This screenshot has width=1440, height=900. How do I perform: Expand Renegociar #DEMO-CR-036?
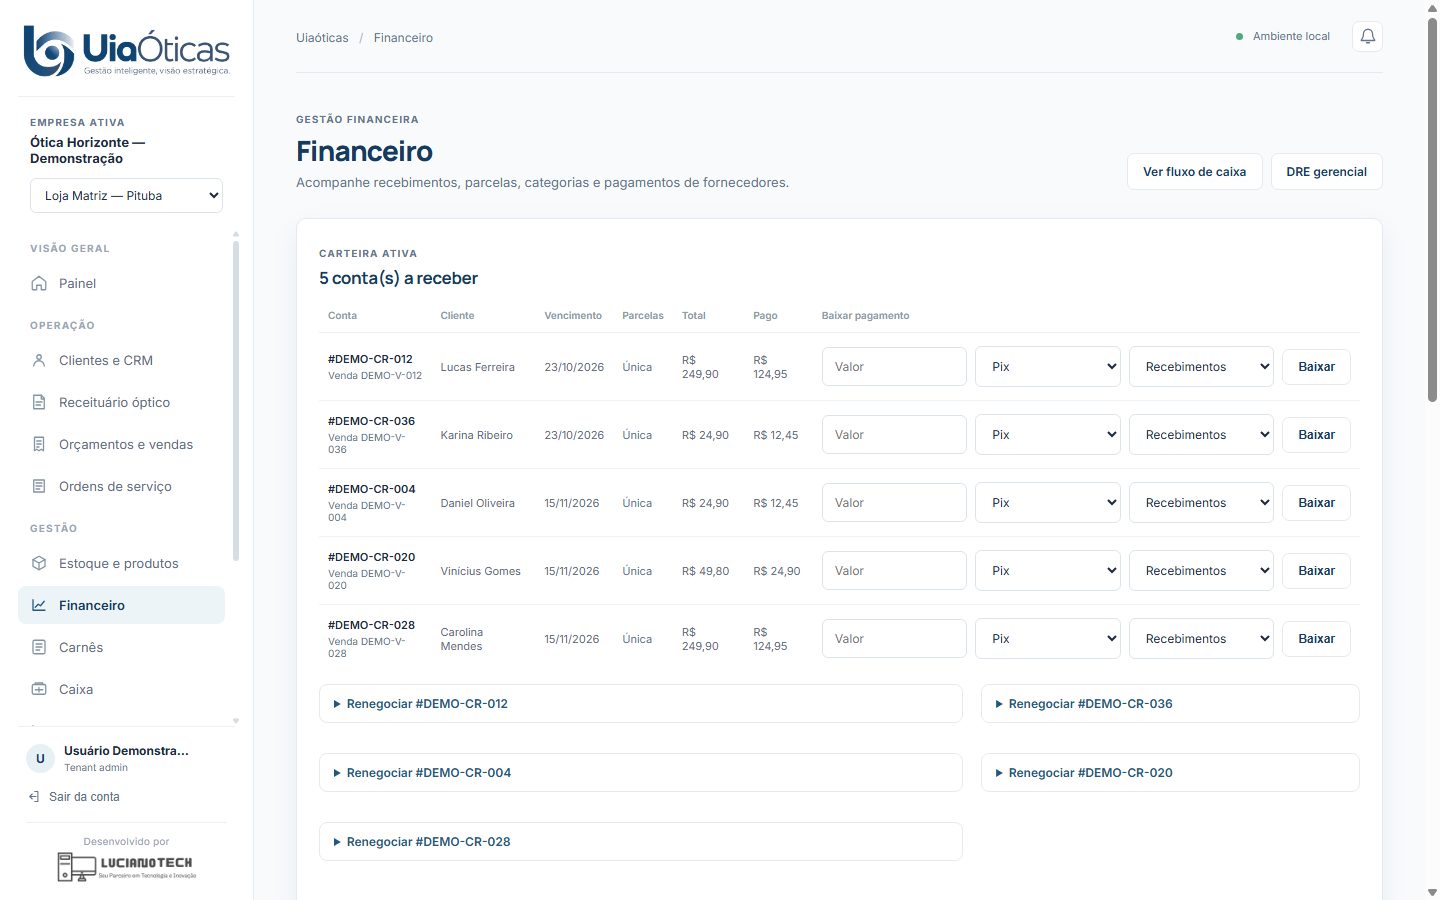click(1170, 704)
